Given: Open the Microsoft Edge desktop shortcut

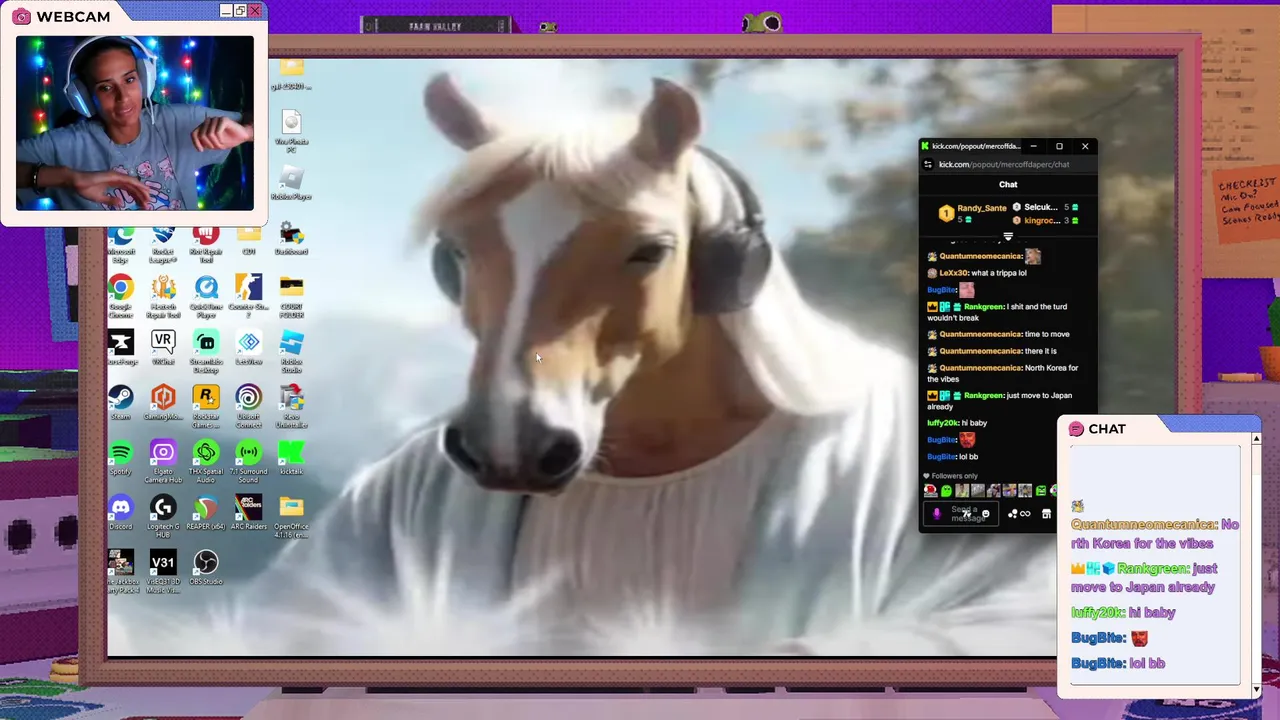Looking at the screenshot, I should pos(121,245).
